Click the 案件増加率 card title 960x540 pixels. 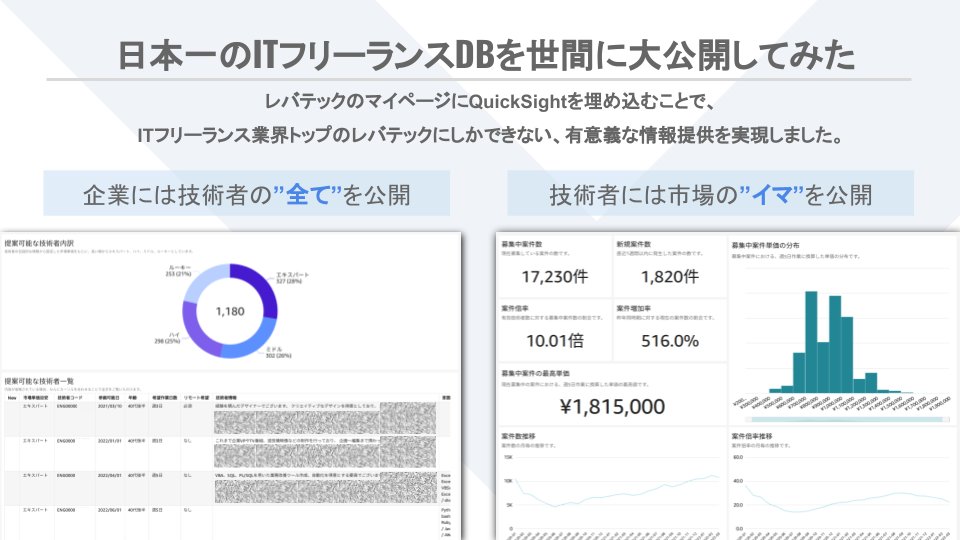634,309
